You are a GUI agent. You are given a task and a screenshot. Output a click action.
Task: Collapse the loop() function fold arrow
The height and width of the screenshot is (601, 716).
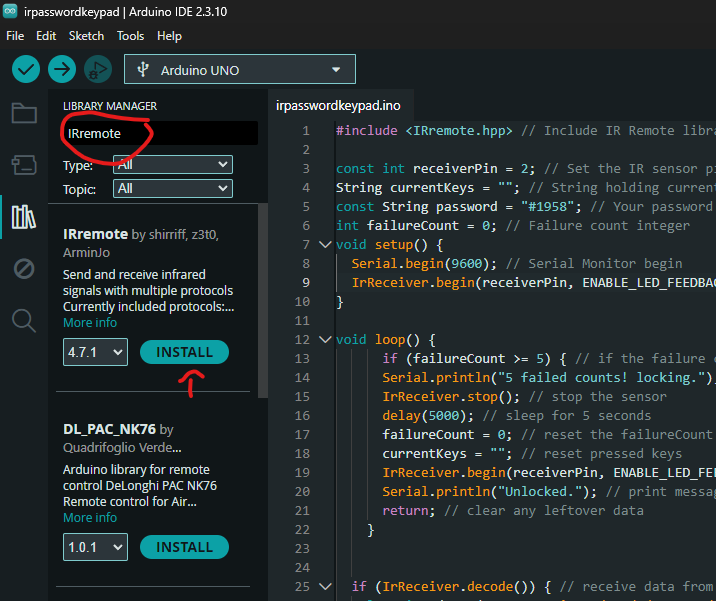tap(325, 340)
